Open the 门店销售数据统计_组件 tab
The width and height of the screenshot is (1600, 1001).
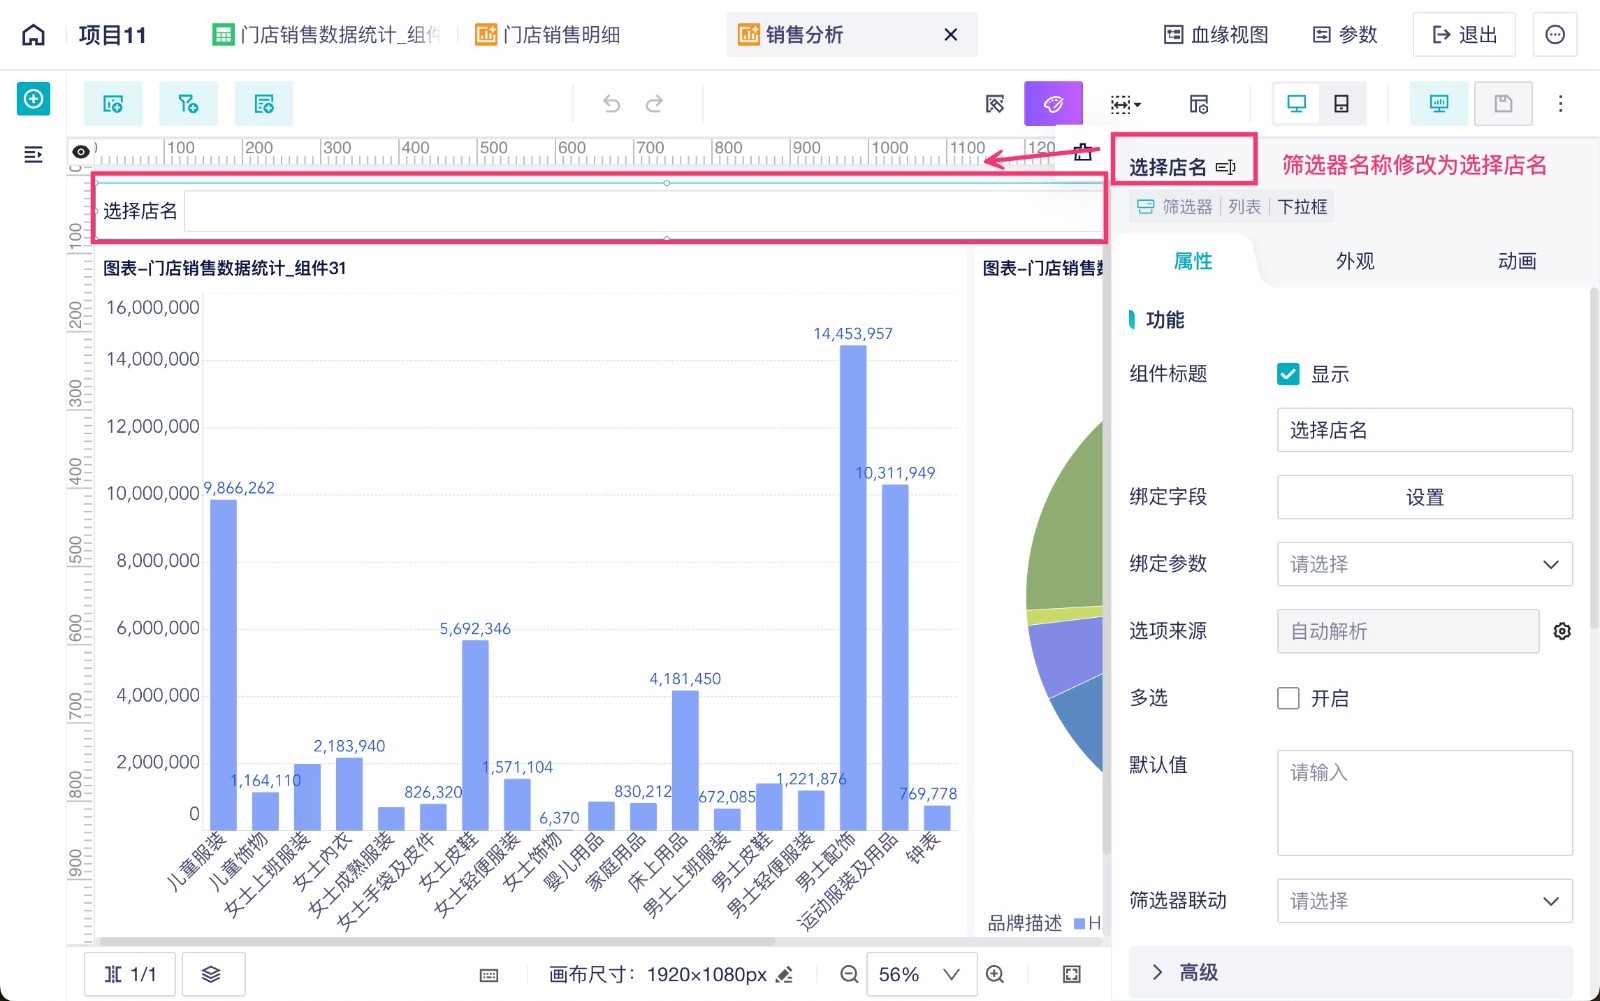click(x=327, y=35)
